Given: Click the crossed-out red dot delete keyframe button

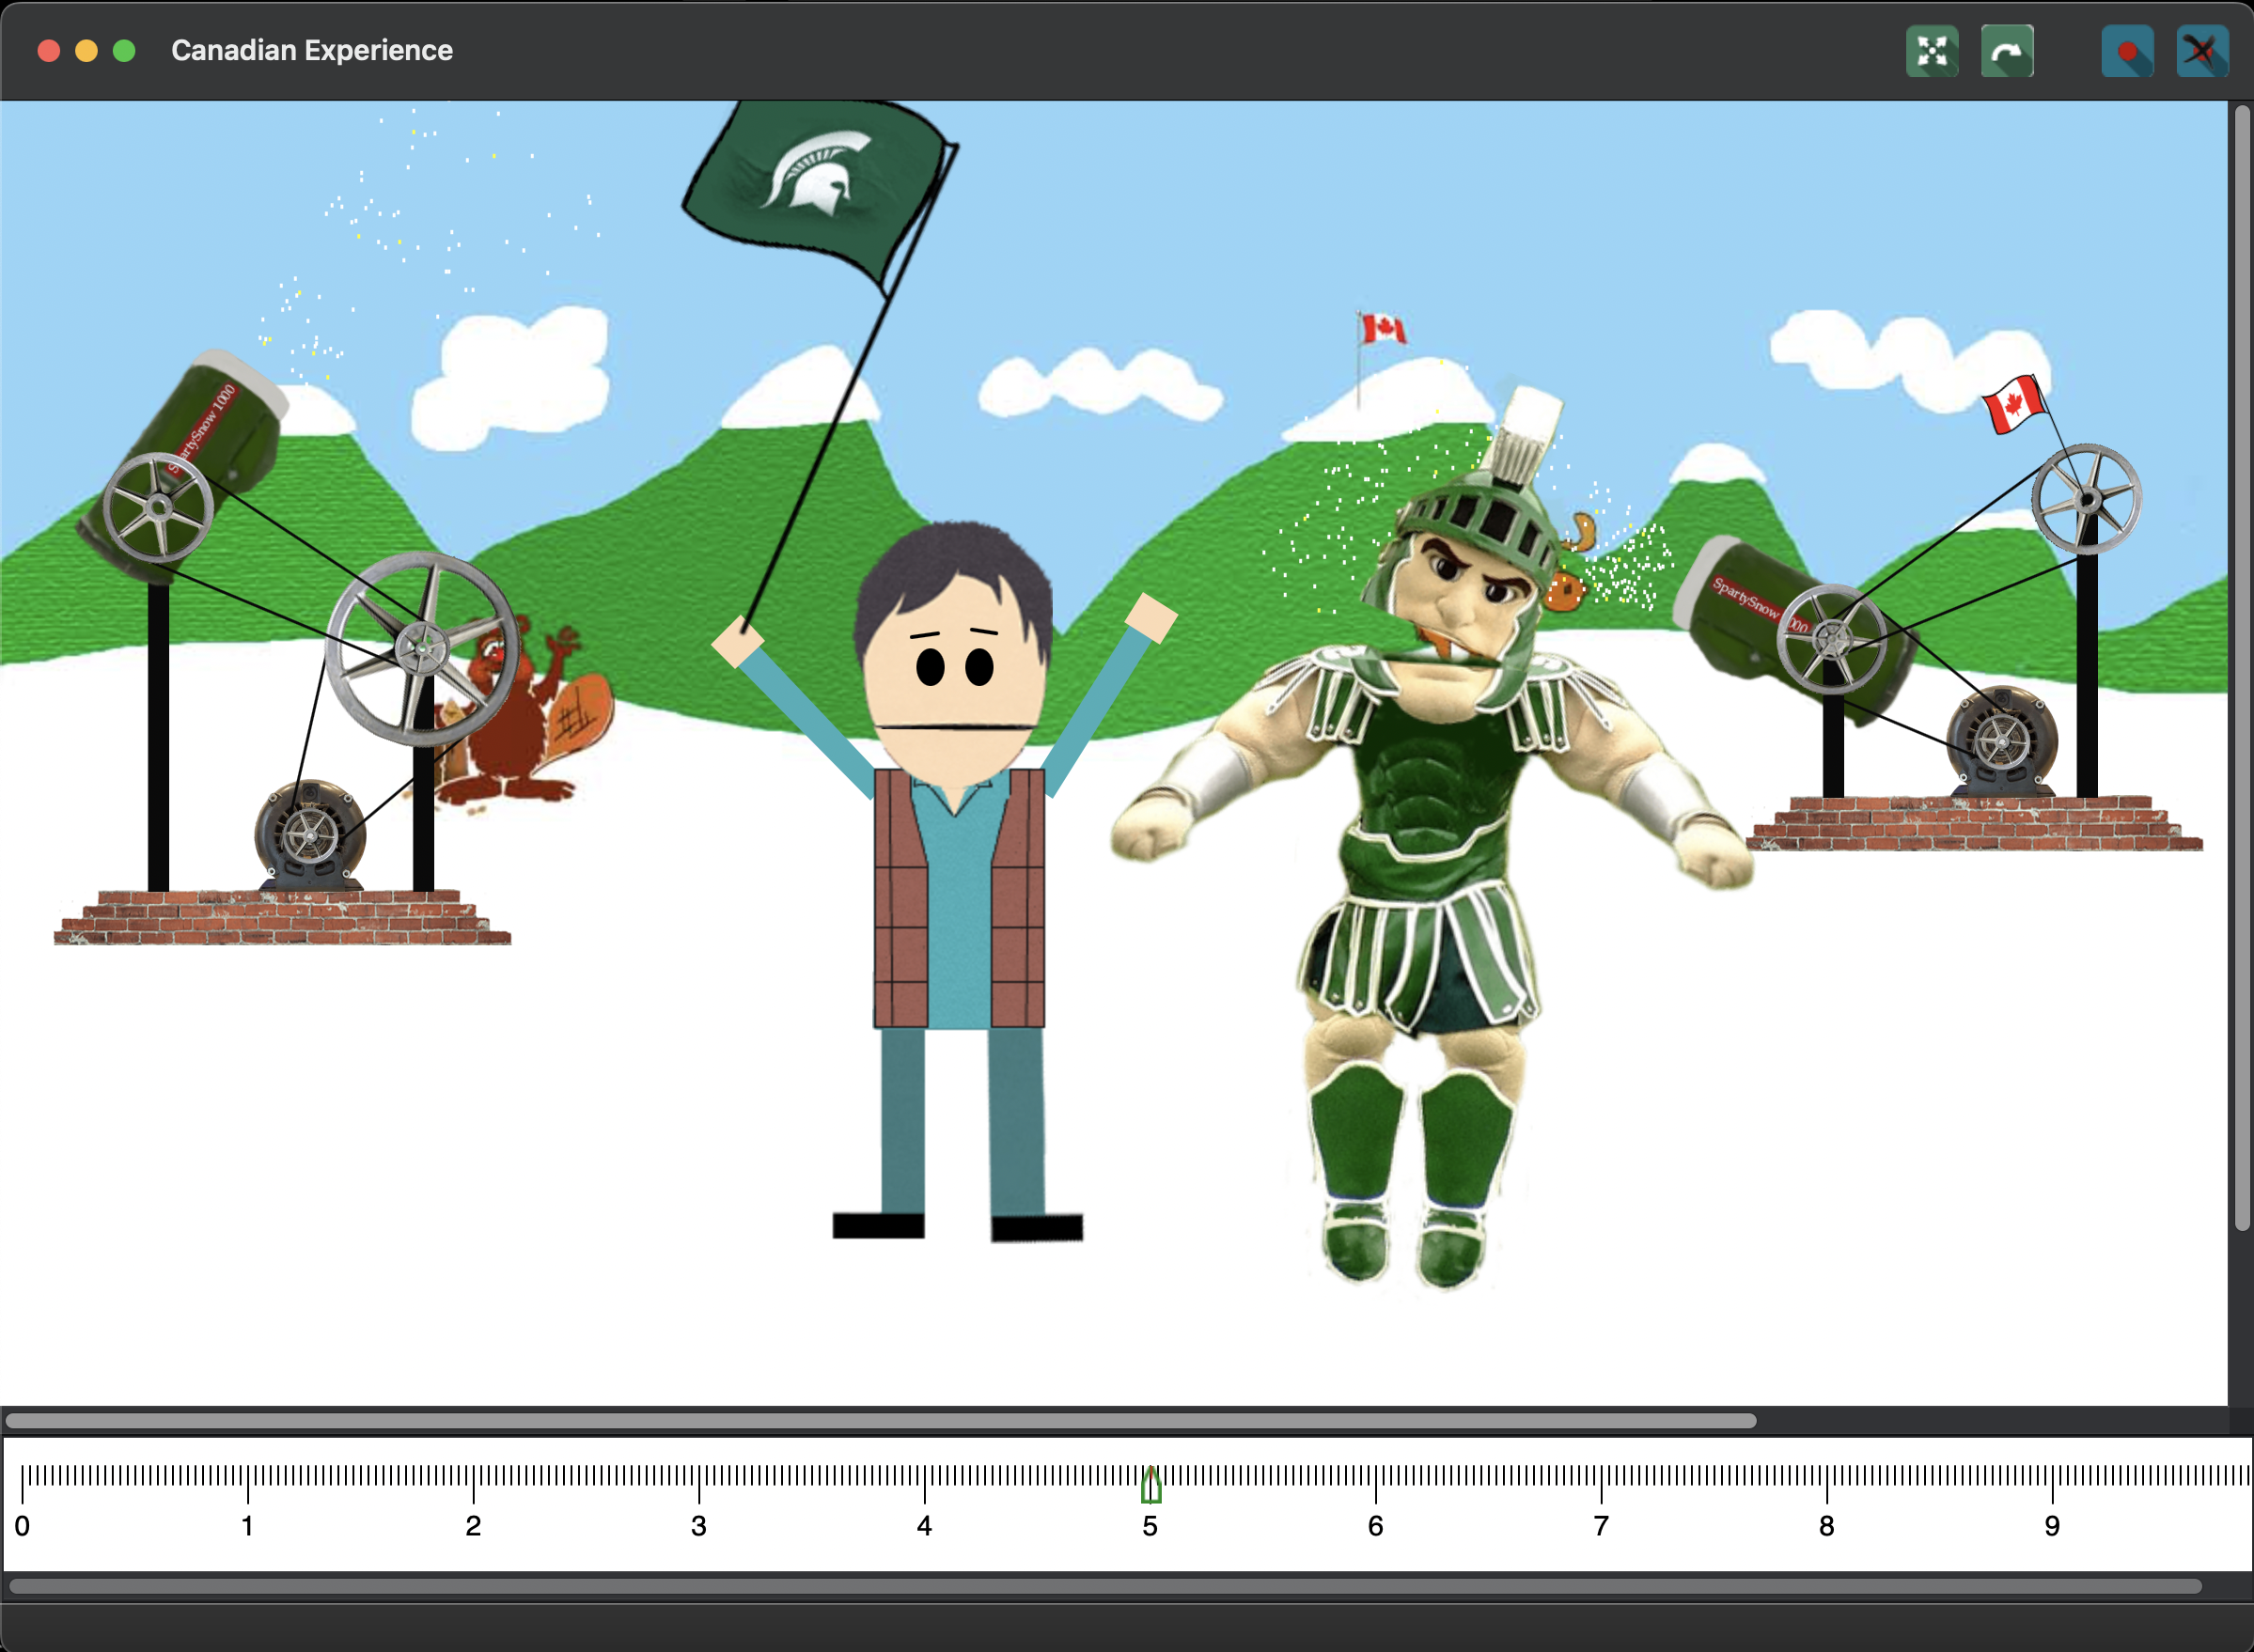Looking at the screenshot, I should [2202, 51].
